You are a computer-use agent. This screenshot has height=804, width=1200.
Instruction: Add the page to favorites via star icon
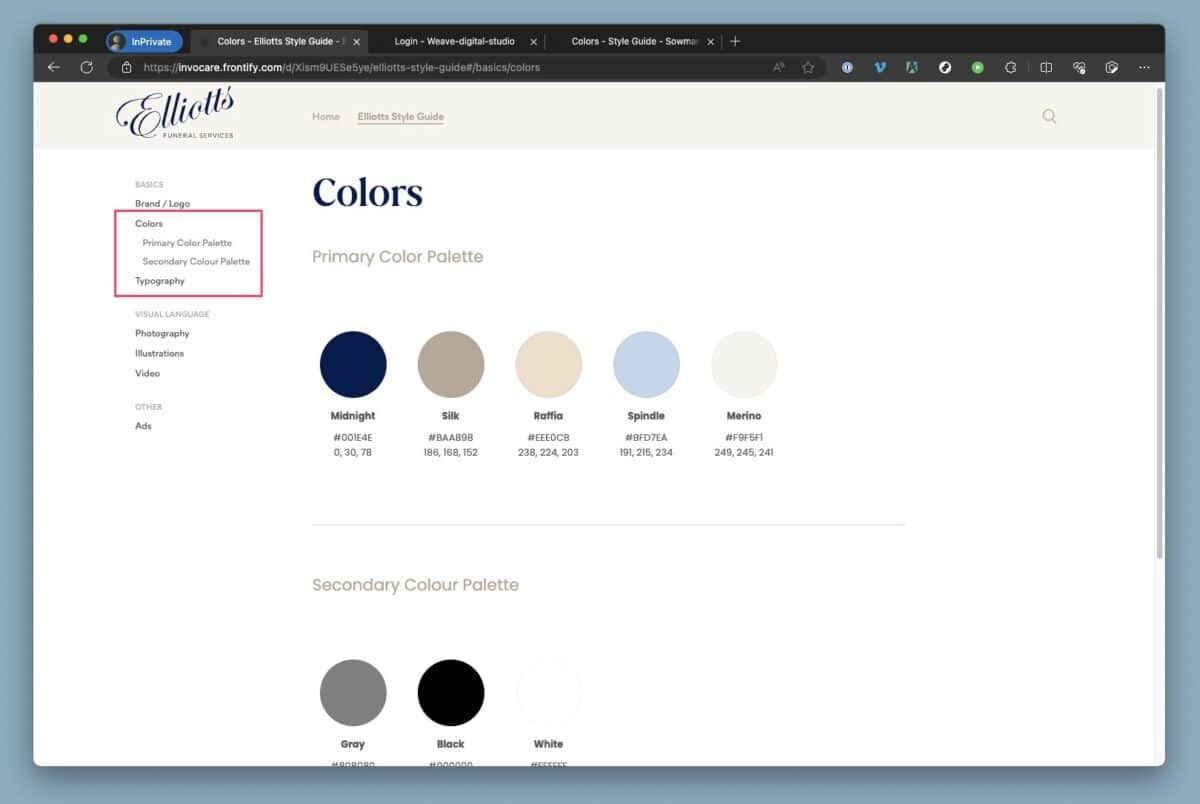(809, 67)
